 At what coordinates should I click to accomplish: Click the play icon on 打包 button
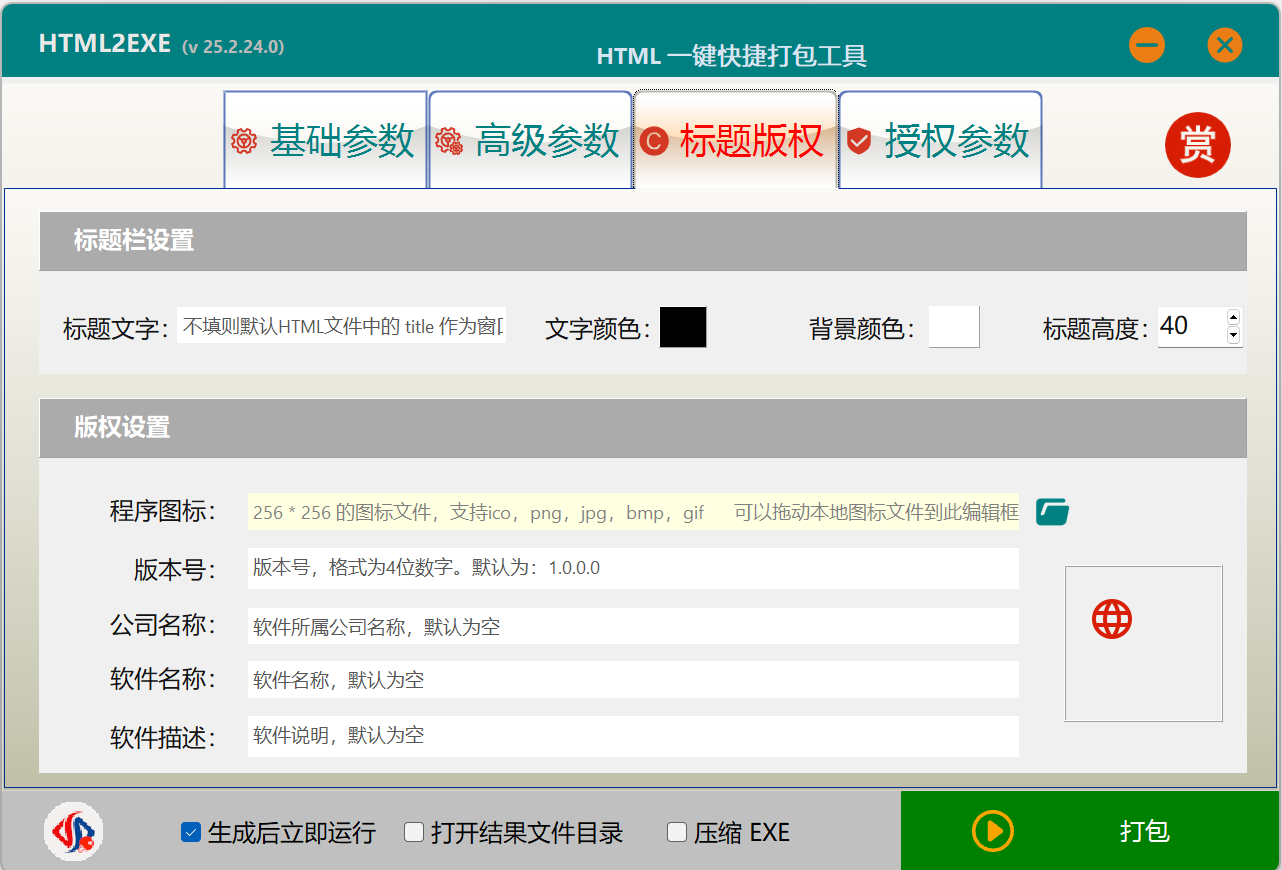pos(992,831)
